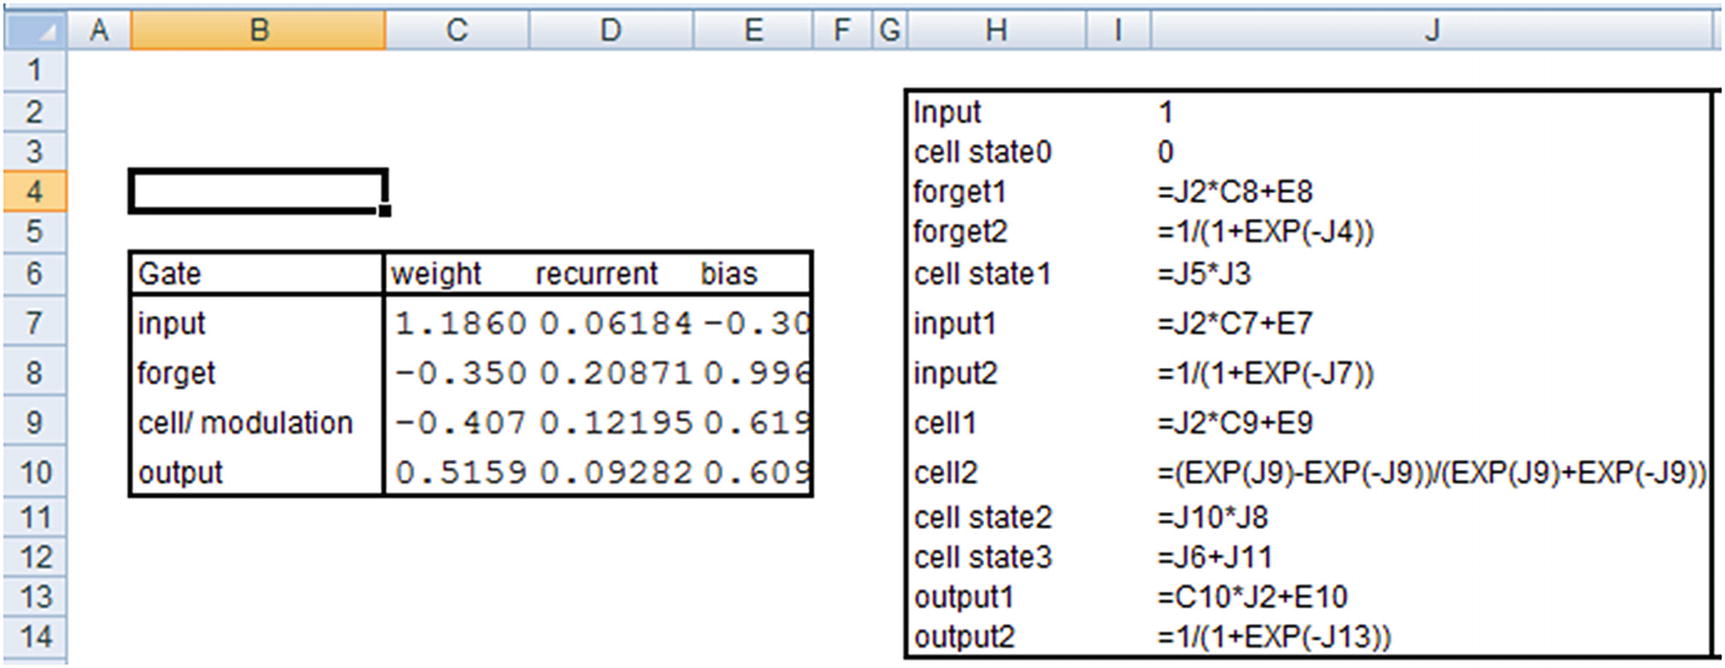Screen dimensions: 1725x668
Task: Click the 'cell state3' label
Action: [x=983, y=557]
